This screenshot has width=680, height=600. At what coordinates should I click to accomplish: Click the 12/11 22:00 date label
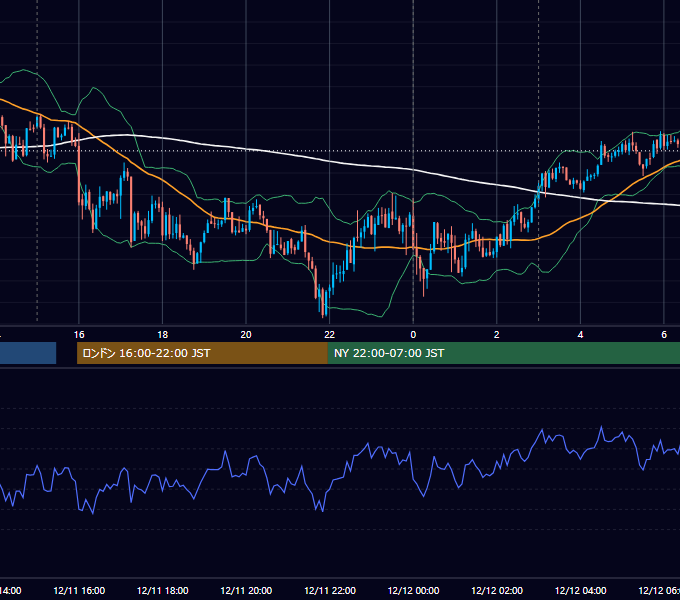[x=330, y=590]
